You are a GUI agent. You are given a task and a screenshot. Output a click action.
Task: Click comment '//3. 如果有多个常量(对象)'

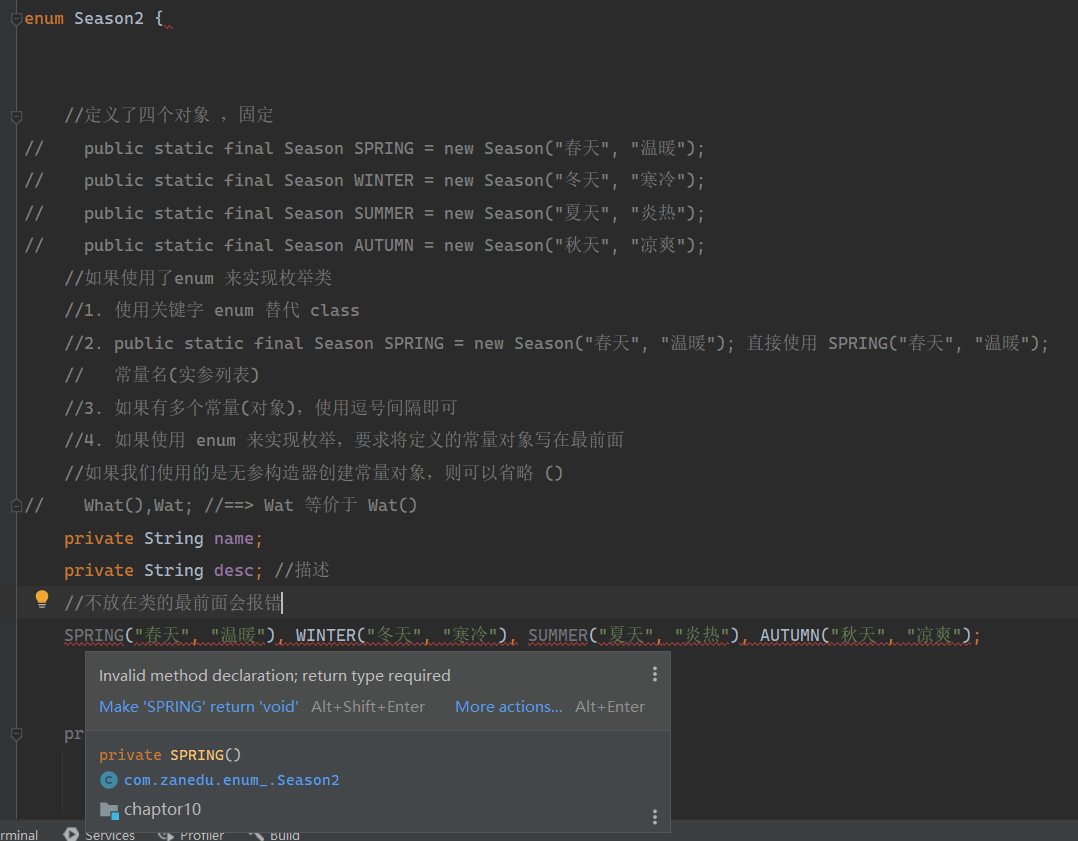[261, 408]
